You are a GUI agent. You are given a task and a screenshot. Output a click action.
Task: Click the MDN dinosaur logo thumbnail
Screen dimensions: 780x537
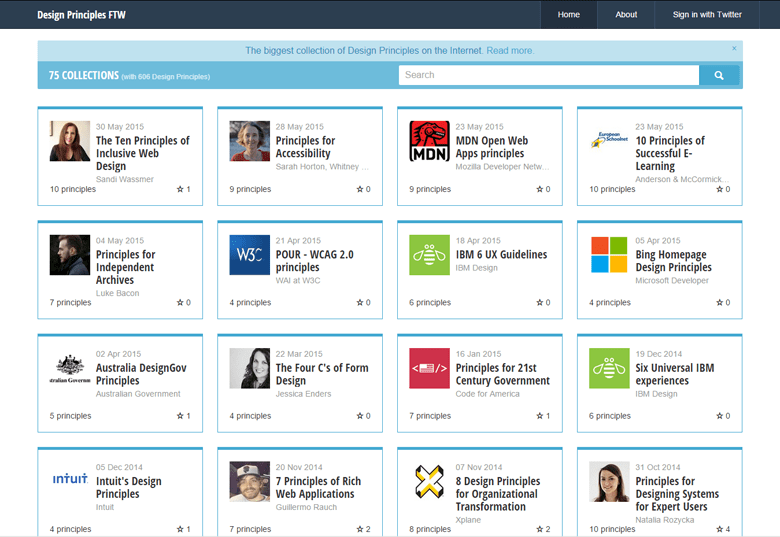(429, 141)
